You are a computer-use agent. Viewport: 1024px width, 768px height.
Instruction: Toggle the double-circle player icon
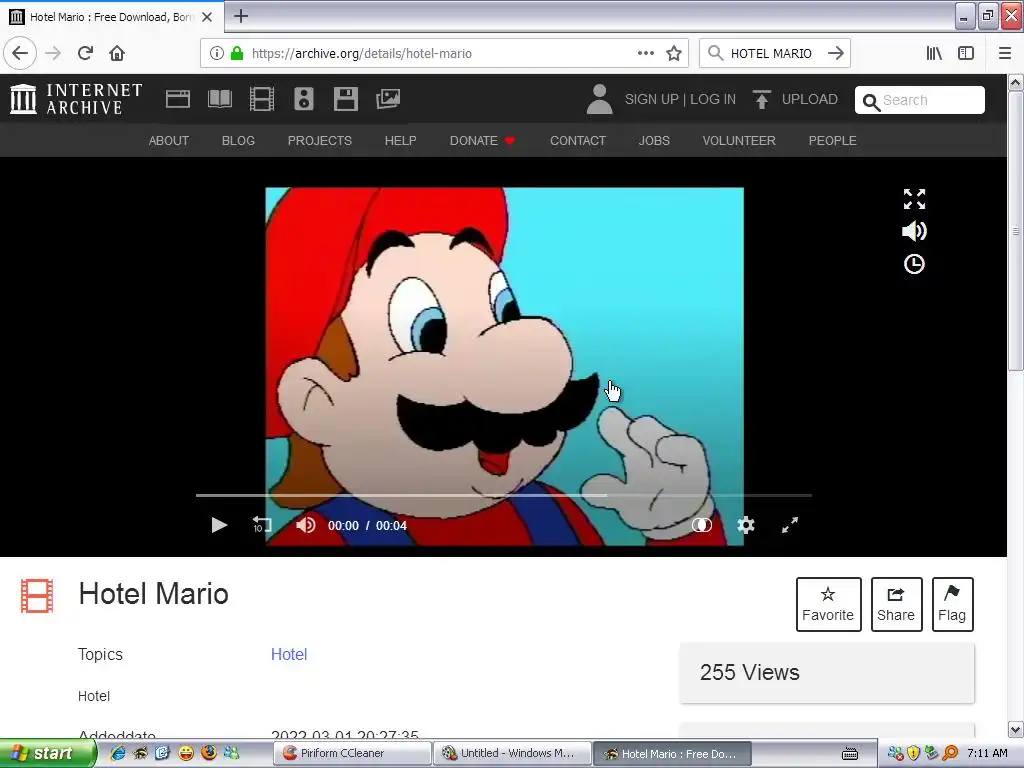click(x=702, y=525)
